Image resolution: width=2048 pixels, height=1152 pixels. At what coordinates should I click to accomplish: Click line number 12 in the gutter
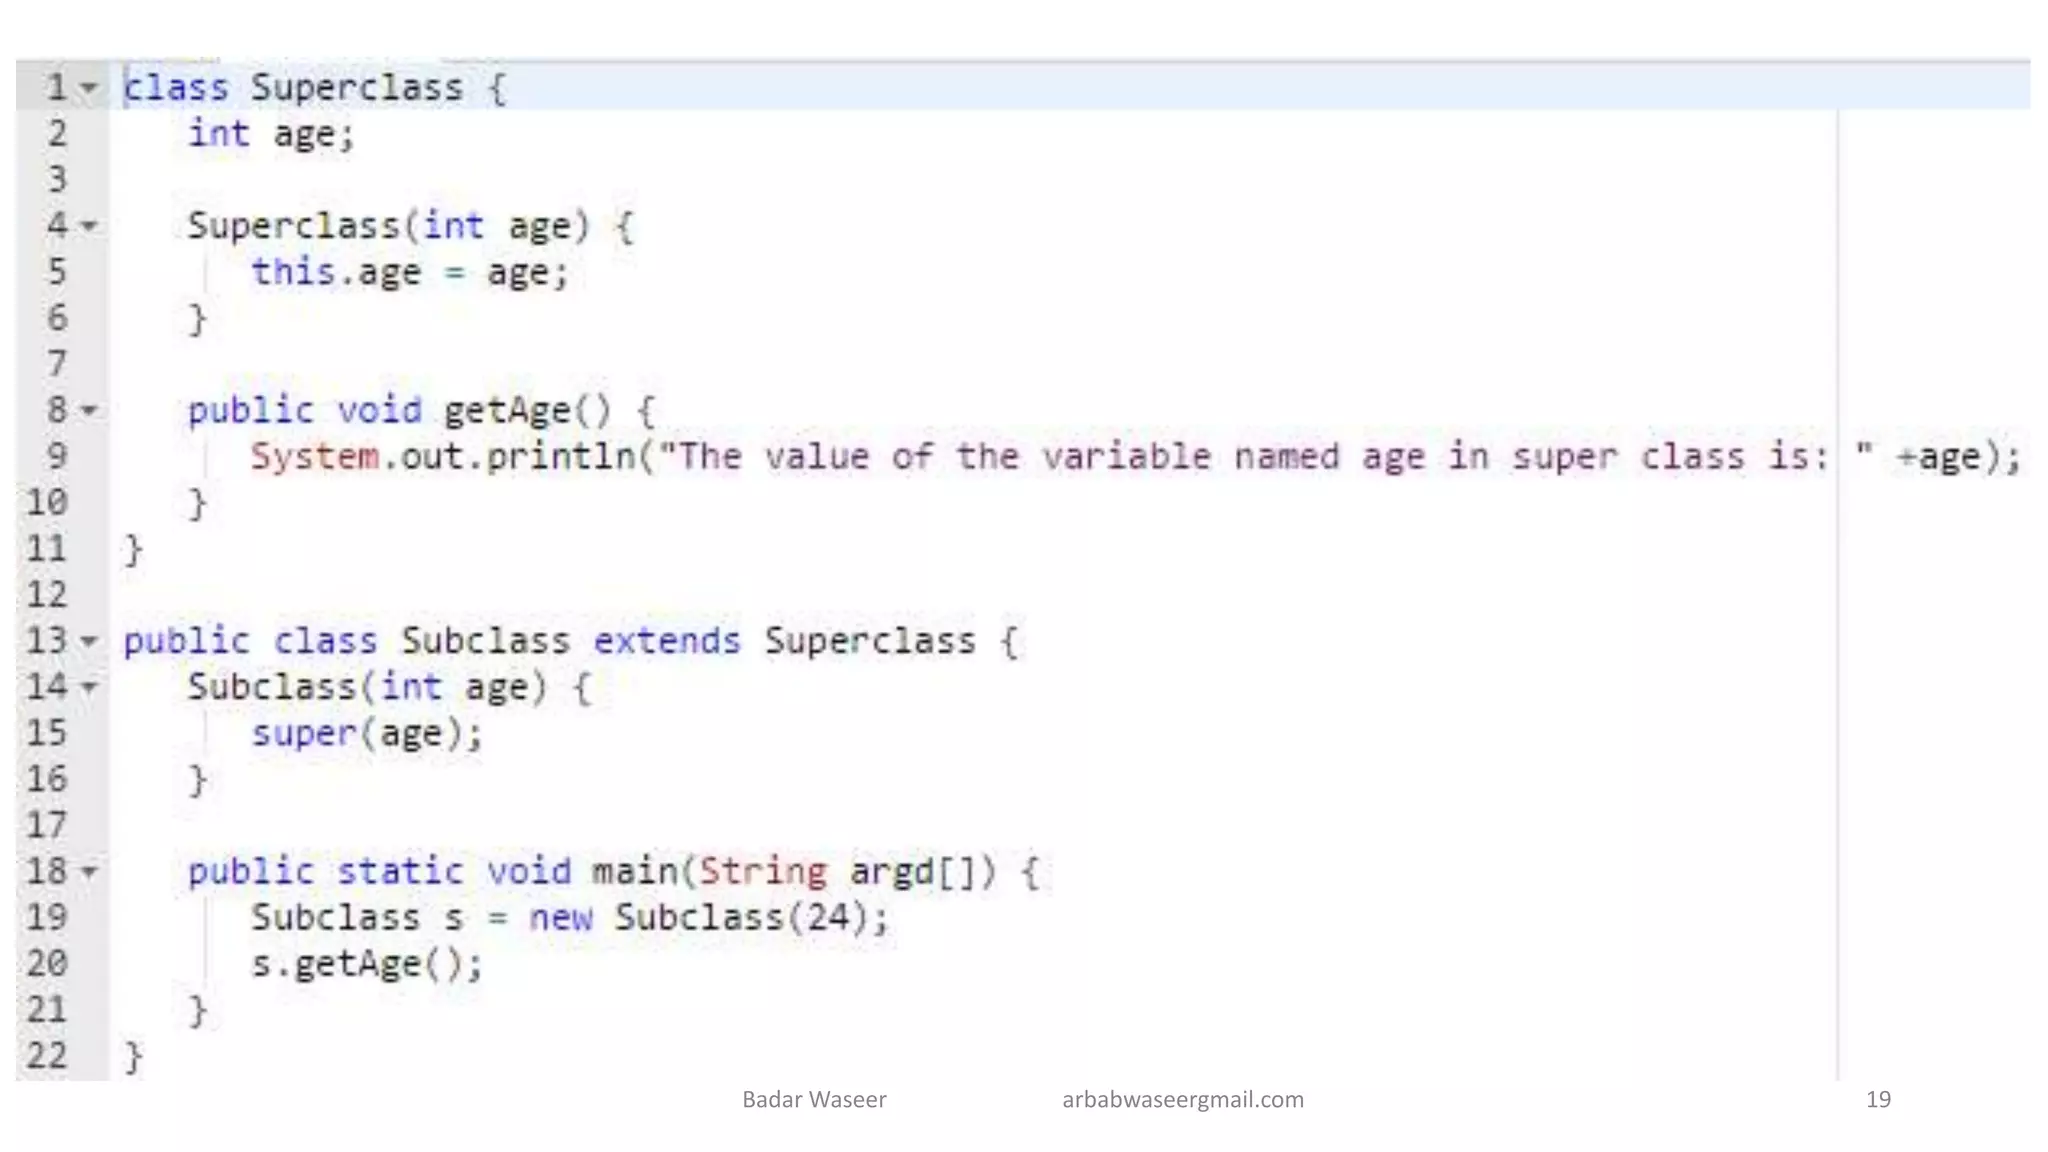pyautogui.click(x=47, y=595)
